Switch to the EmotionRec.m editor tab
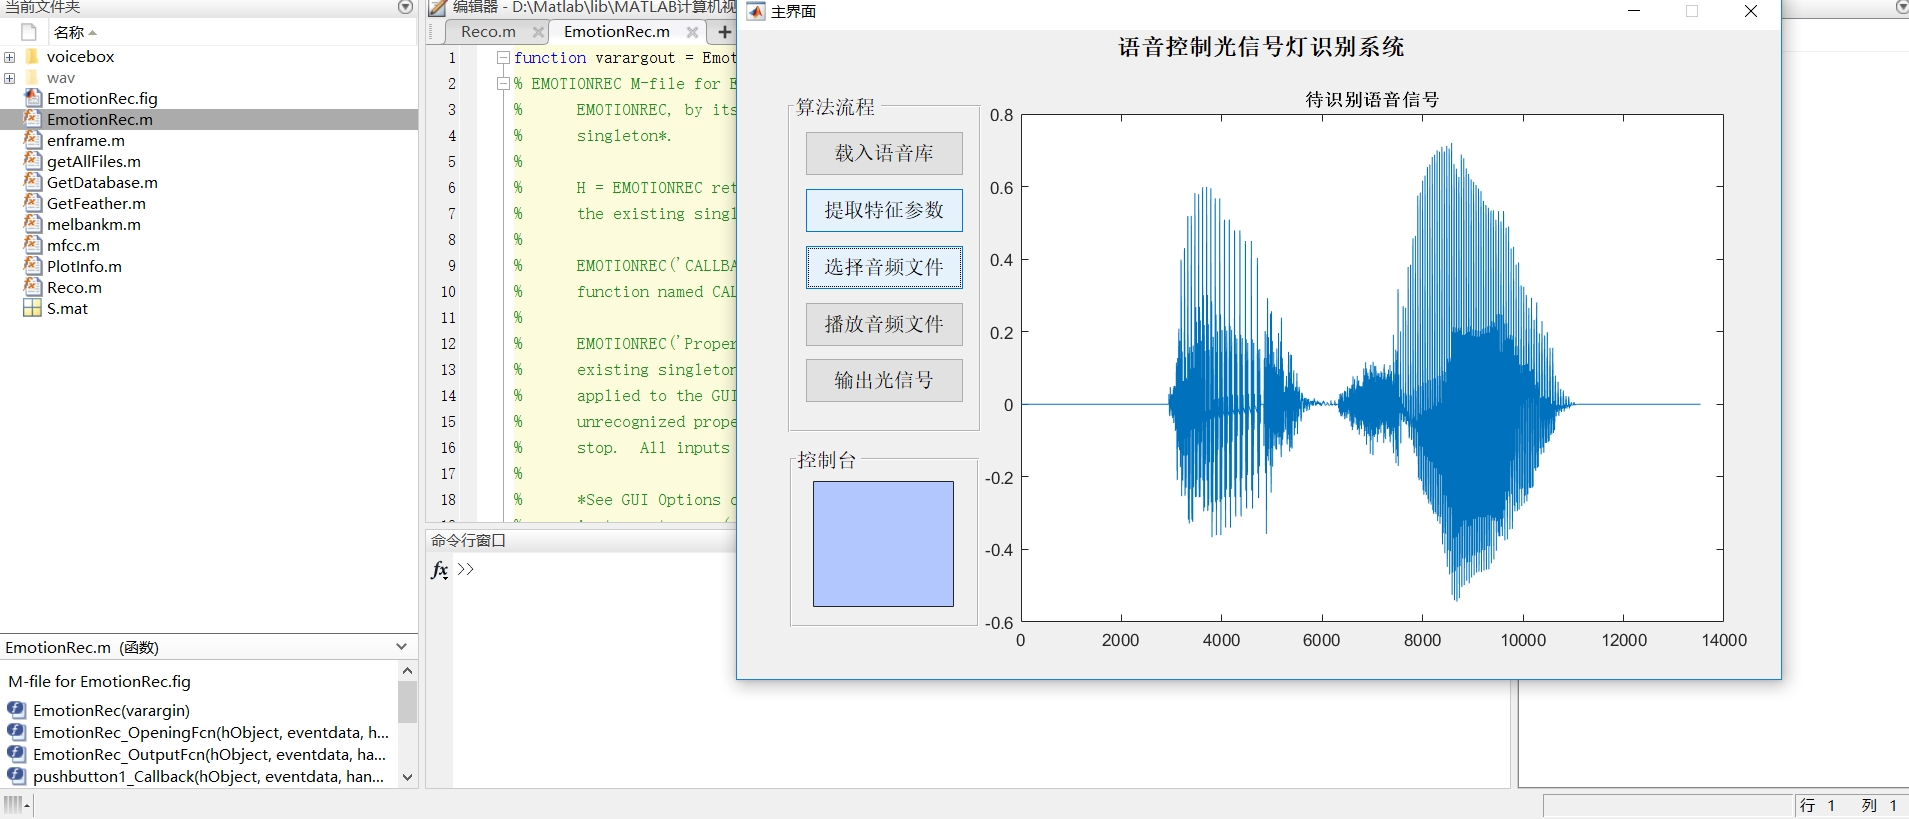Viewport: 1909px width, 819px height. tap(617, 32)
